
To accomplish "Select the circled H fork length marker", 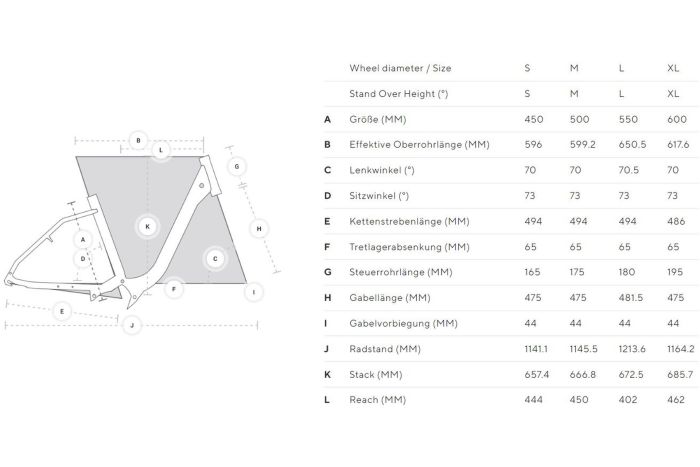I will pyautogui.click(x=259, y=229).
